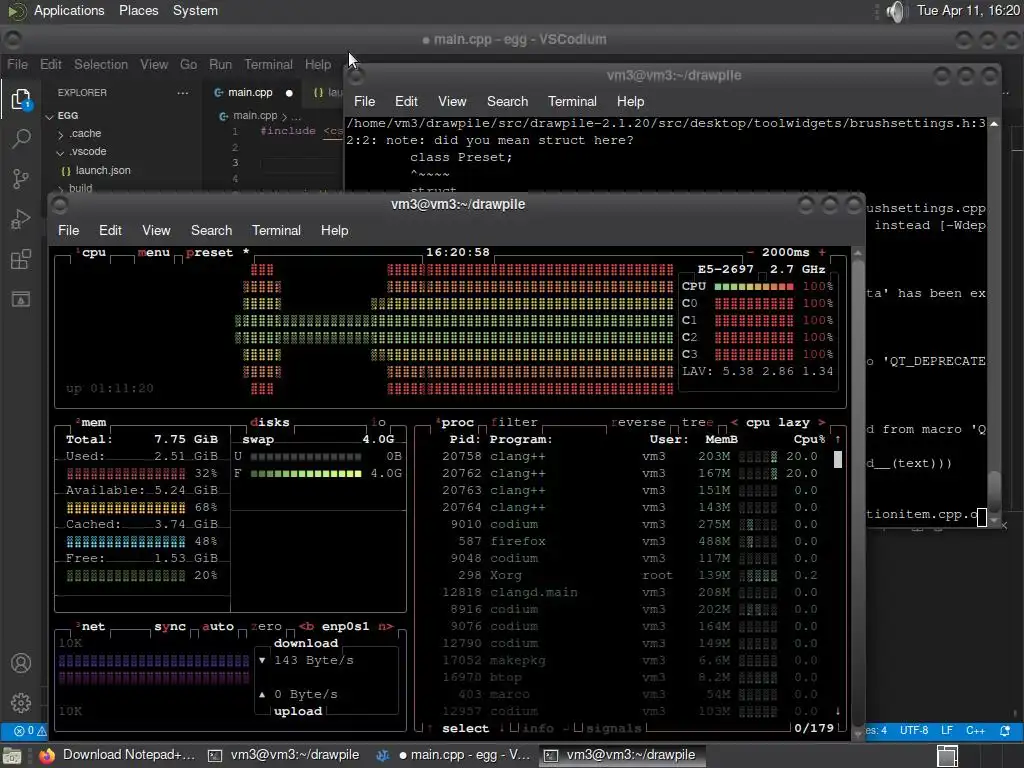The height and width of the screenshot is (768, 1024).
Task: Open View menu in front terminal window
Action: [x=156, y=231]
